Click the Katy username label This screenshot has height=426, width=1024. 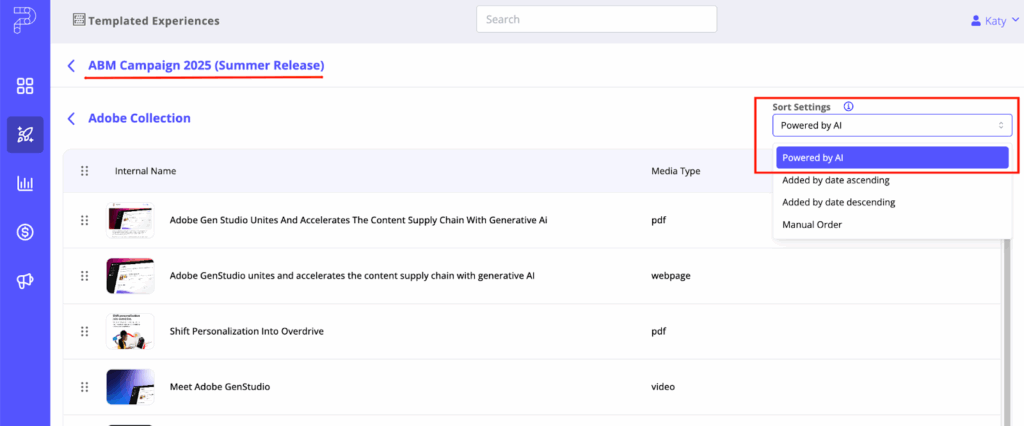tap(996, 21)
